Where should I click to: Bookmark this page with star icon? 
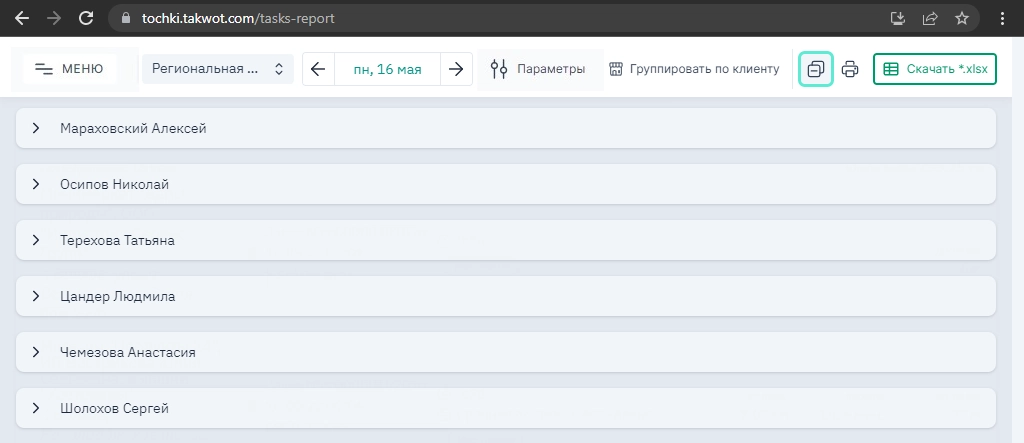[961, 18]
